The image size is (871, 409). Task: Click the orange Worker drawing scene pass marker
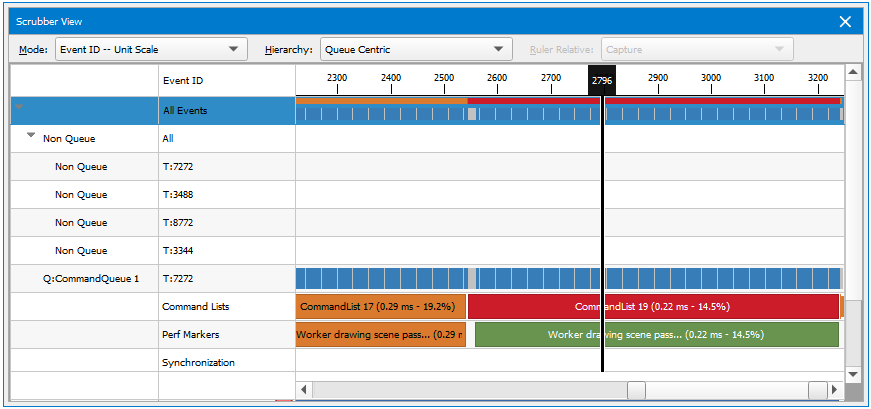coord(380,335)
